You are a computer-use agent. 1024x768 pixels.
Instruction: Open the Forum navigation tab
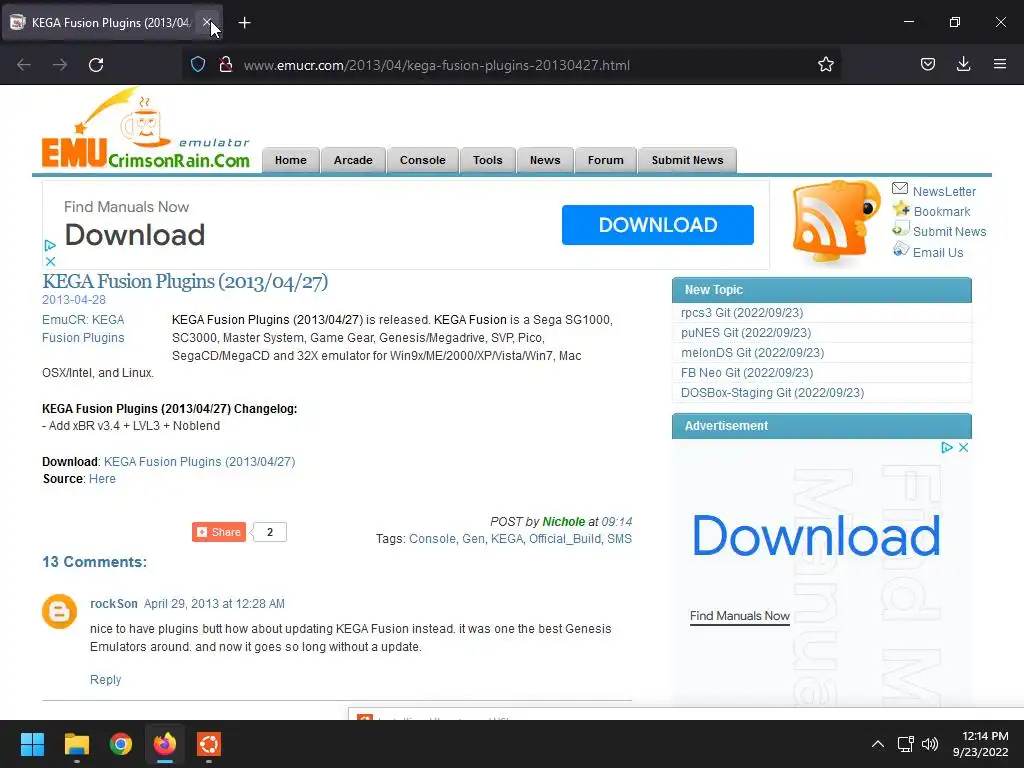605,160
